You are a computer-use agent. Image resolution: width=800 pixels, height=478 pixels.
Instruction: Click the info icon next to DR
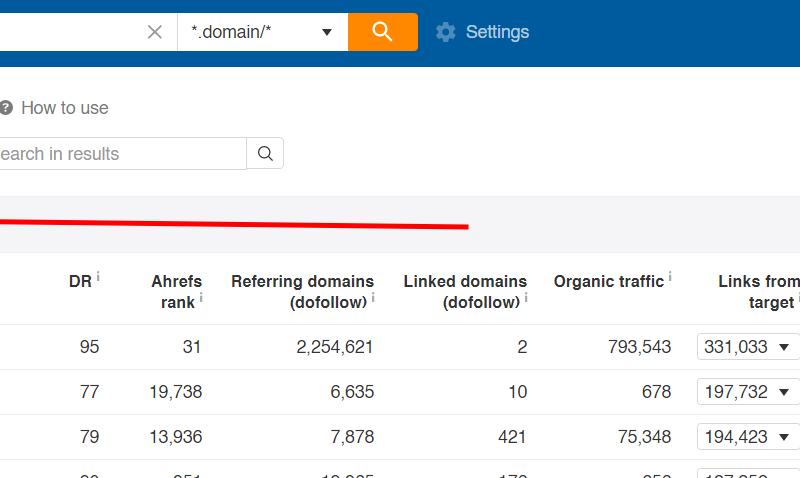(x=98, y=277)
